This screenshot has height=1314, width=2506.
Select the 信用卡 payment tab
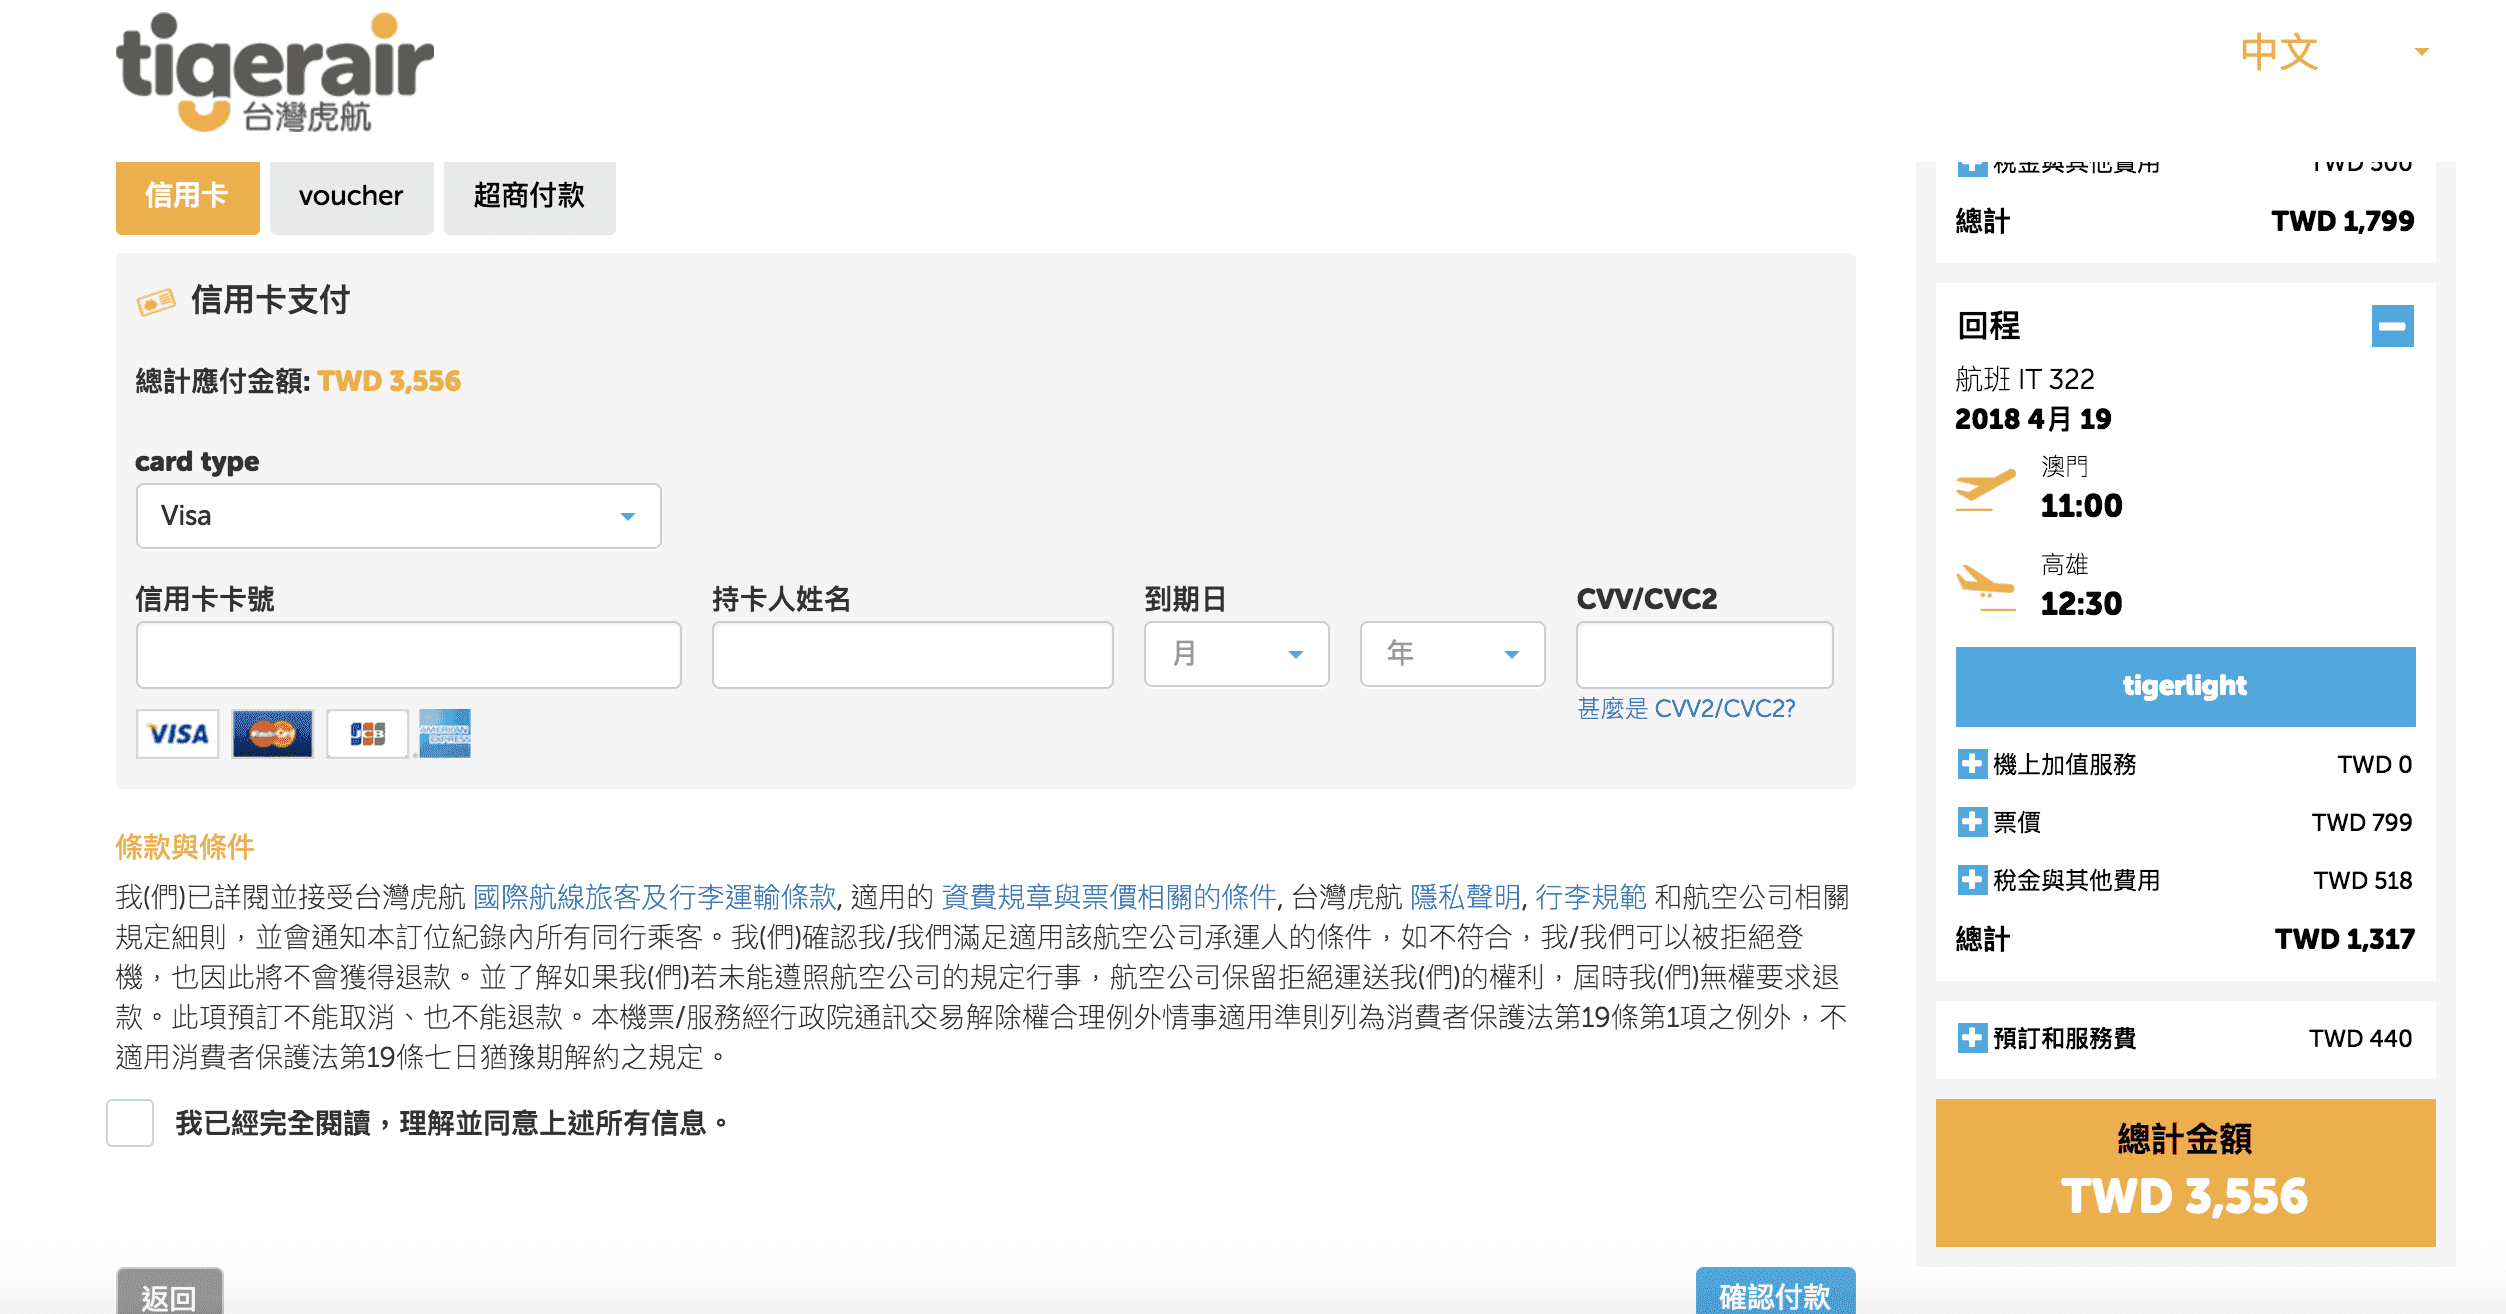coord(187,196)
